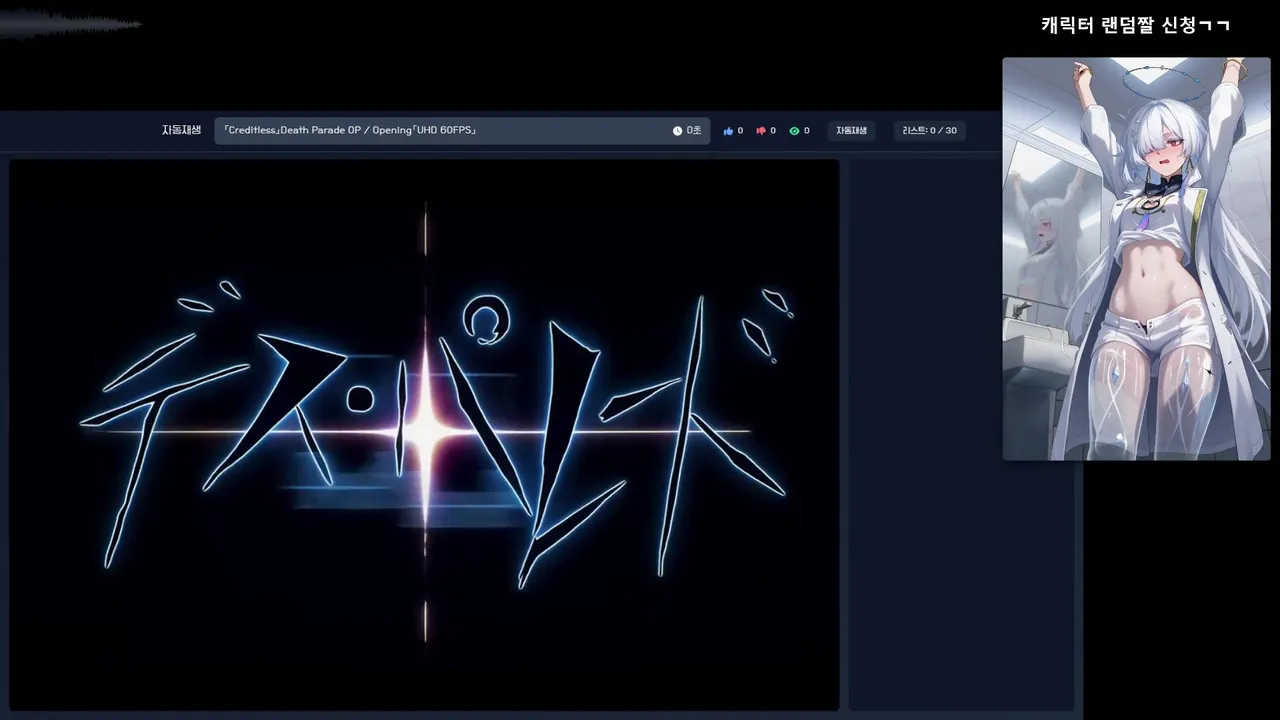Screen dimensions: 1280x720
Task: Click the 자동재생 label left of title
Action: (x=181, y=130)
